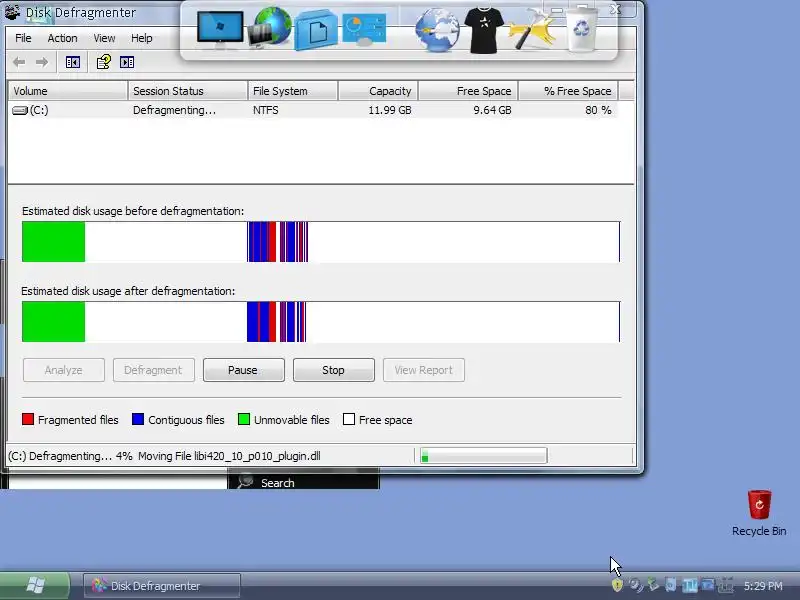The image size is (800, 600).
Task: Click the red Fragmented files legend swatch
Action: (28, 419)
